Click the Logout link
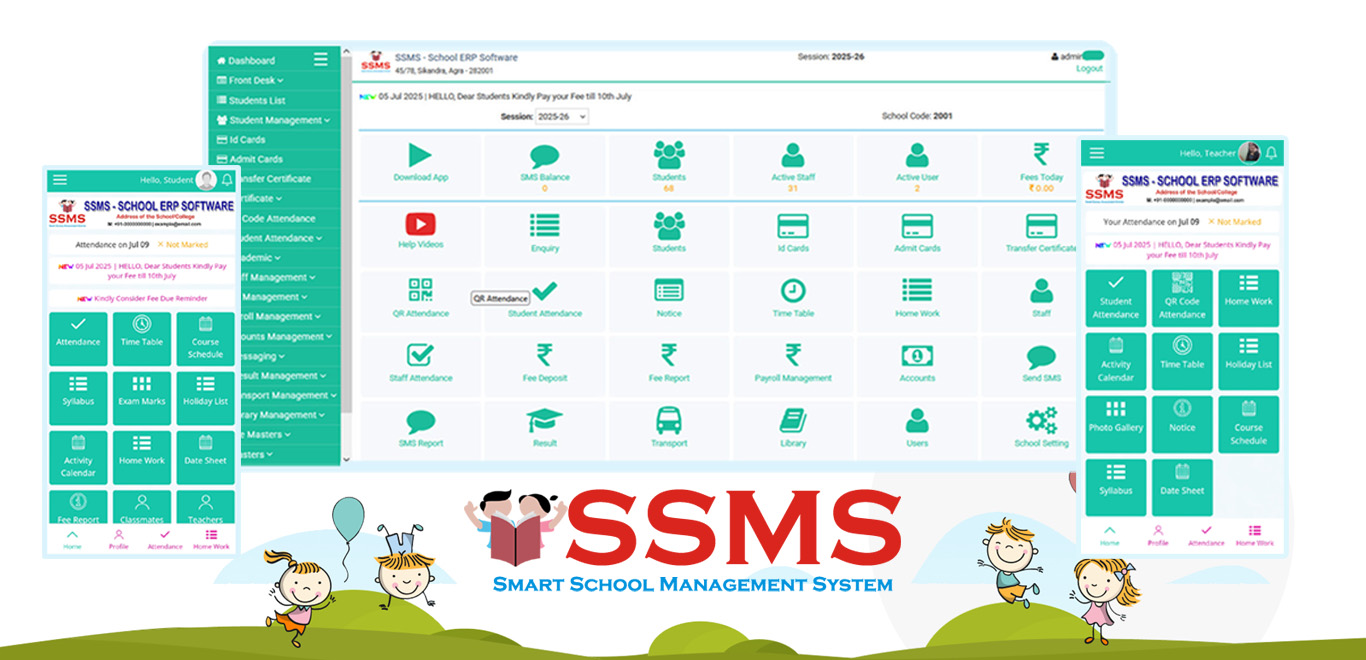The height and width of the screenshot is (660, 1366). (1089, 69)
